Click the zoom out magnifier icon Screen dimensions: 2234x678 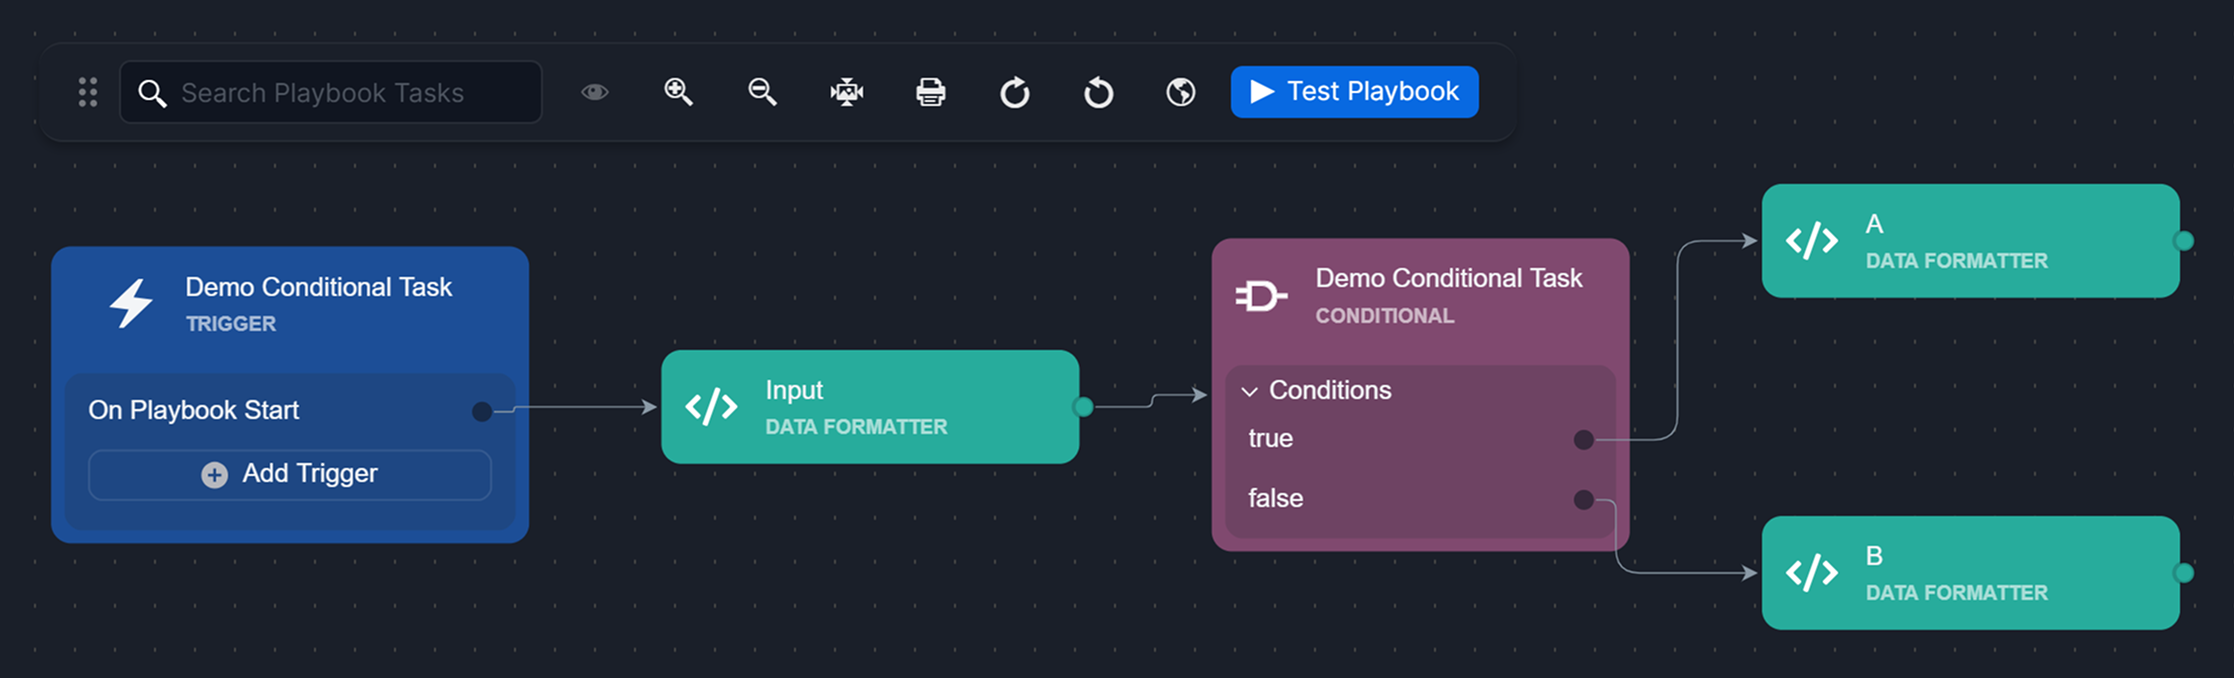pos(762,92)
